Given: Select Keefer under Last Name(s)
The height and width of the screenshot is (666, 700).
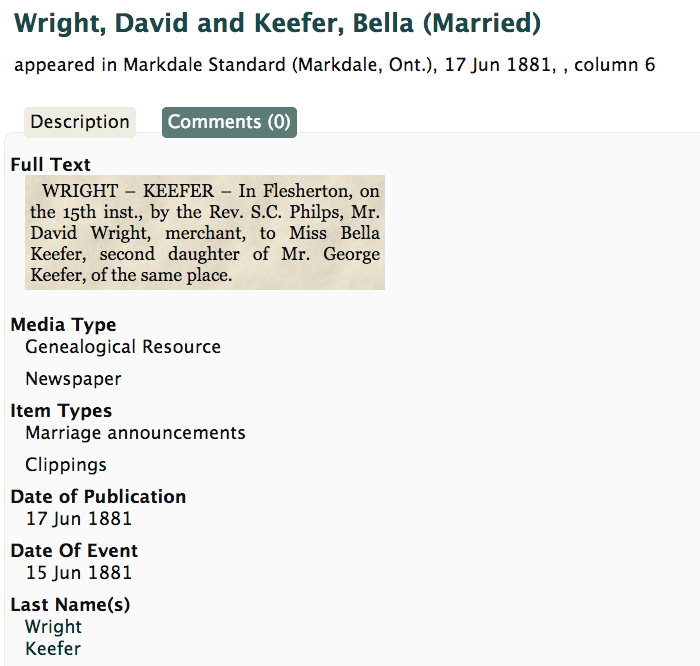Looking at the screenshot, I should (53, 649).
